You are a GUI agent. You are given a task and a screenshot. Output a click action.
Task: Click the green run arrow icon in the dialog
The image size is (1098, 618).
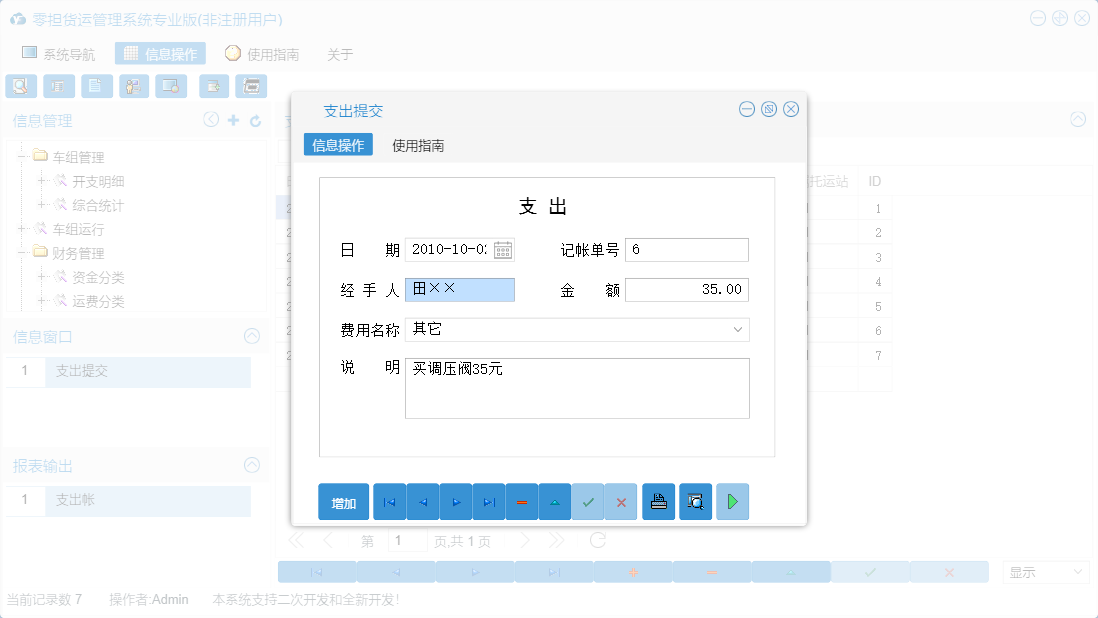[732, 501]
